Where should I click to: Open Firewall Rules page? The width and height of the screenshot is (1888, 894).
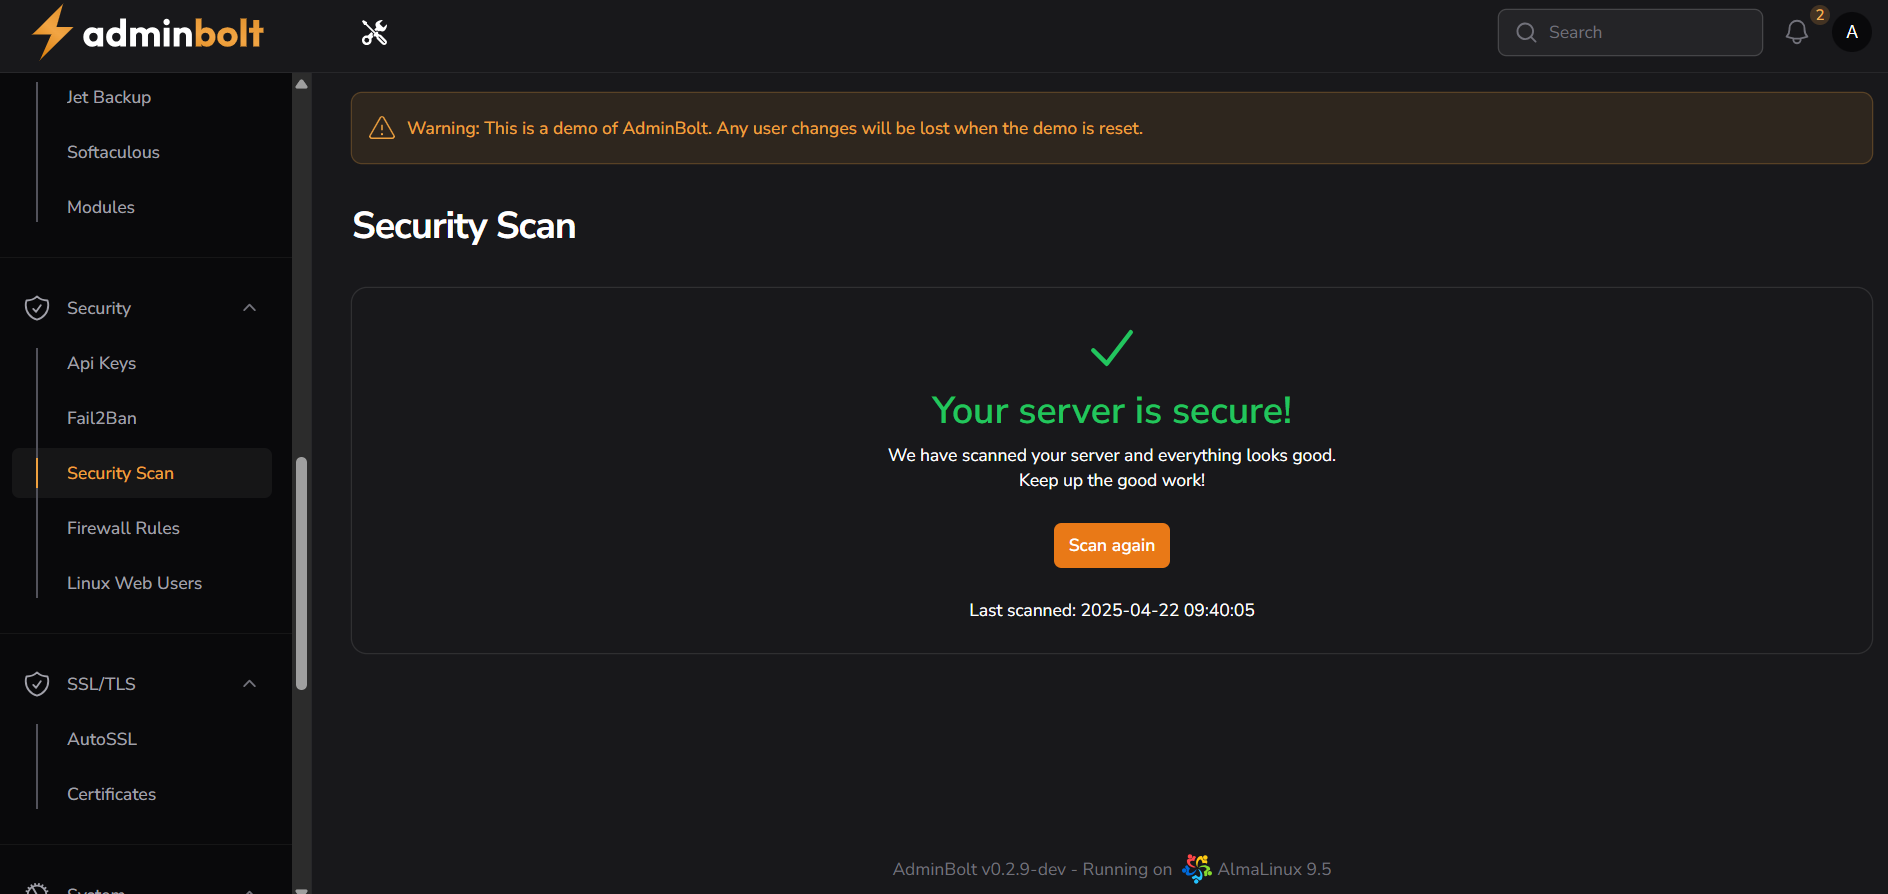[123, 528]
